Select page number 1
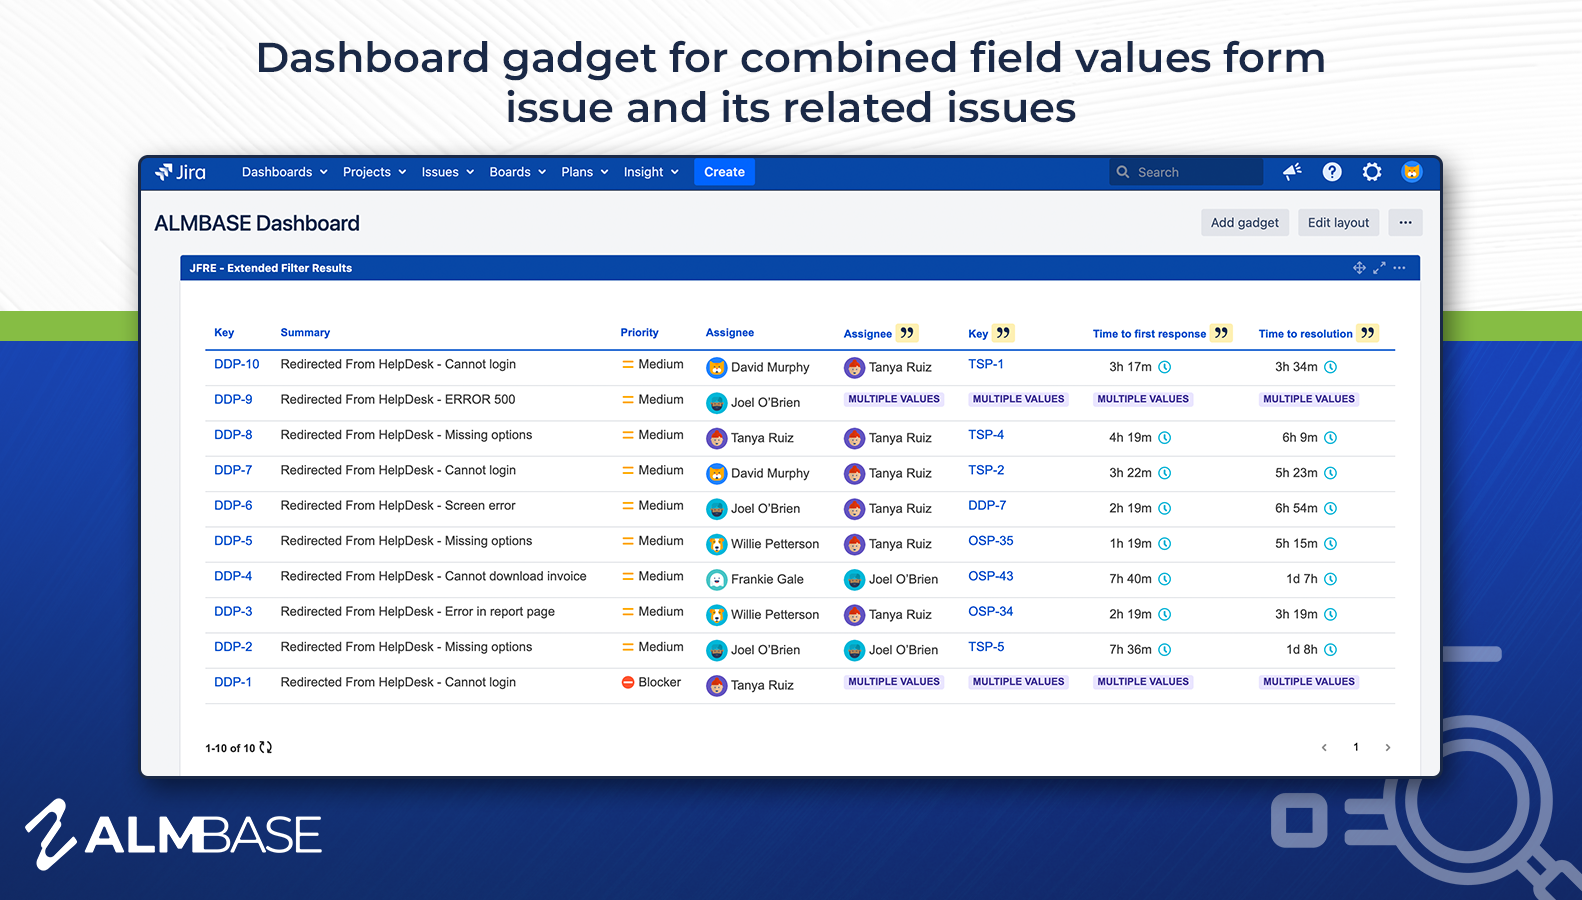1582x900 pixels. tap(1356, 747)
